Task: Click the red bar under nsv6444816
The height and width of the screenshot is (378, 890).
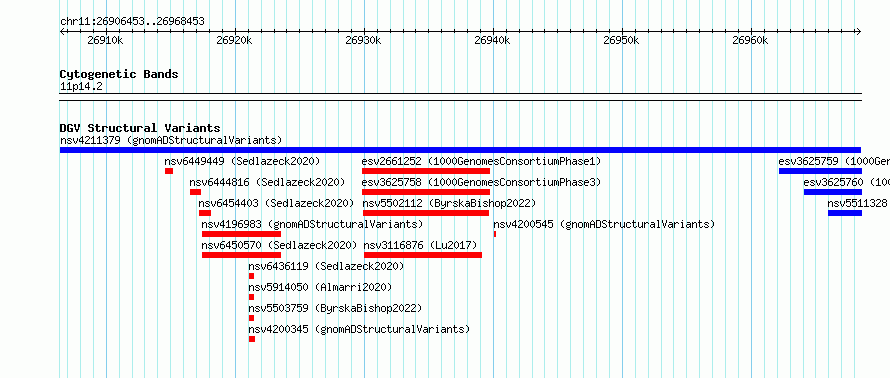Action: click(x=195, y=192)
